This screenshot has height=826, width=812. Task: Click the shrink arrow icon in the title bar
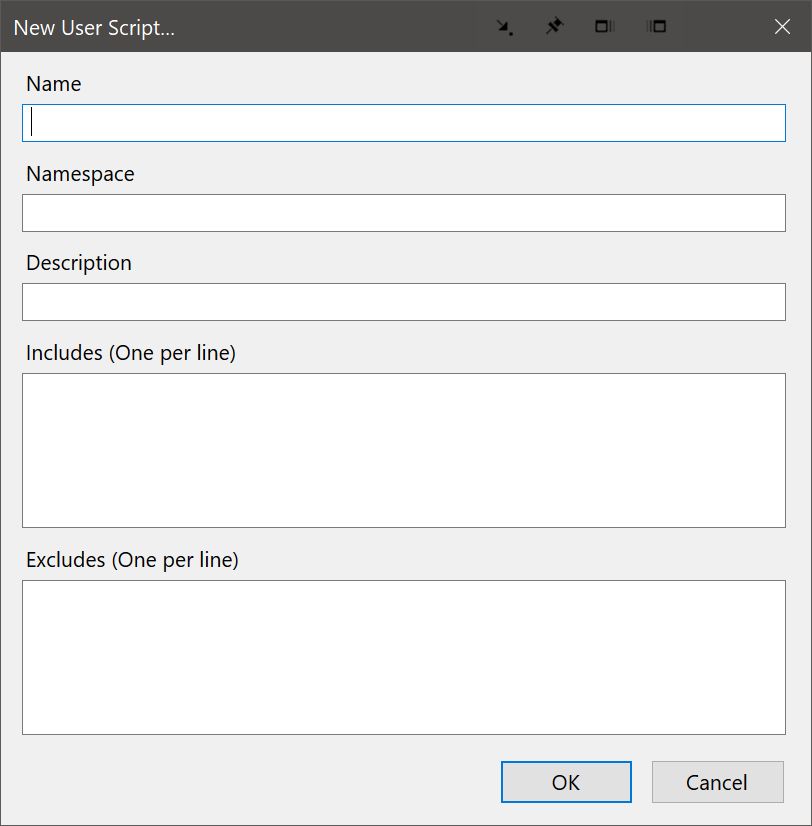point(505,27)
